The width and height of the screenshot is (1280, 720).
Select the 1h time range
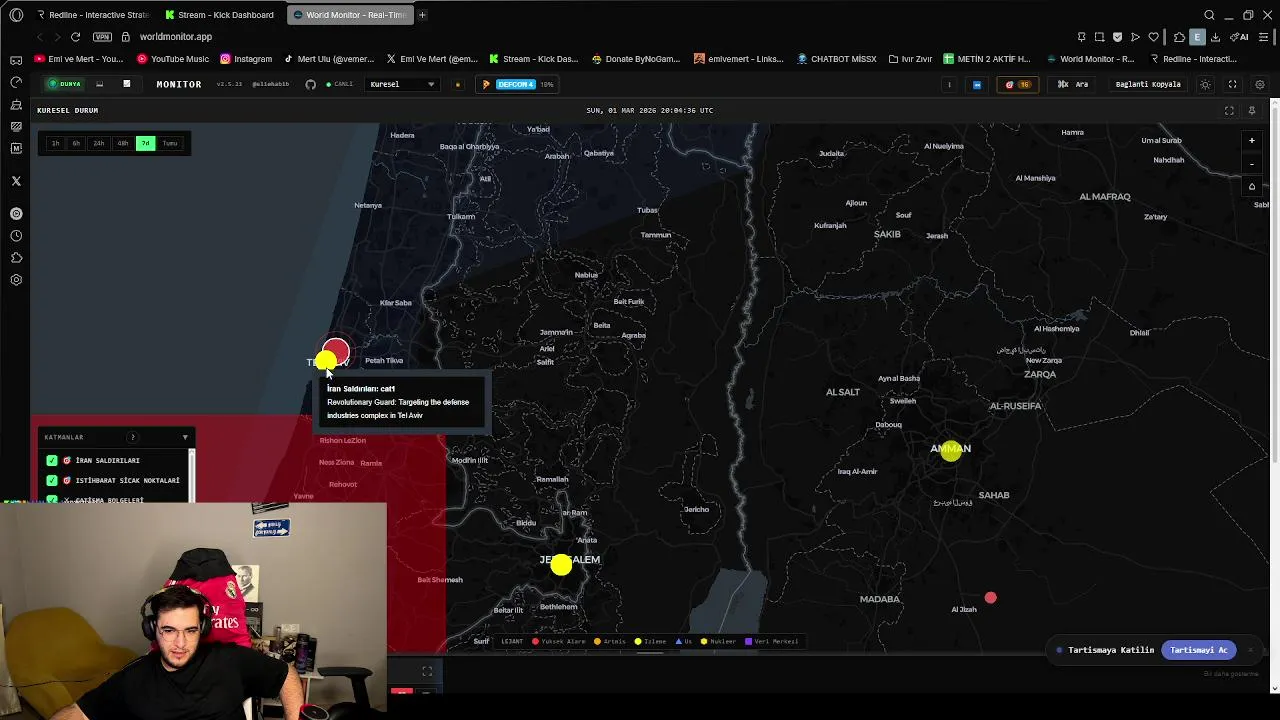pos(55,143)
